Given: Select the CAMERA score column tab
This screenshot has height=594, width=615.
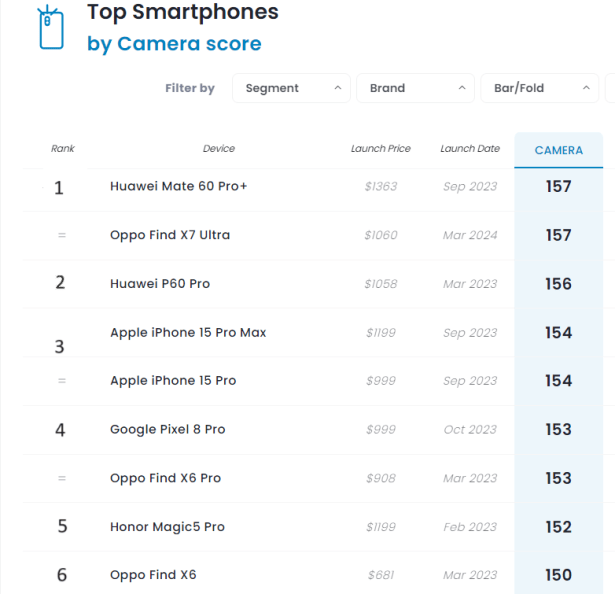Looking at the screenshot, I should point(558,150).
